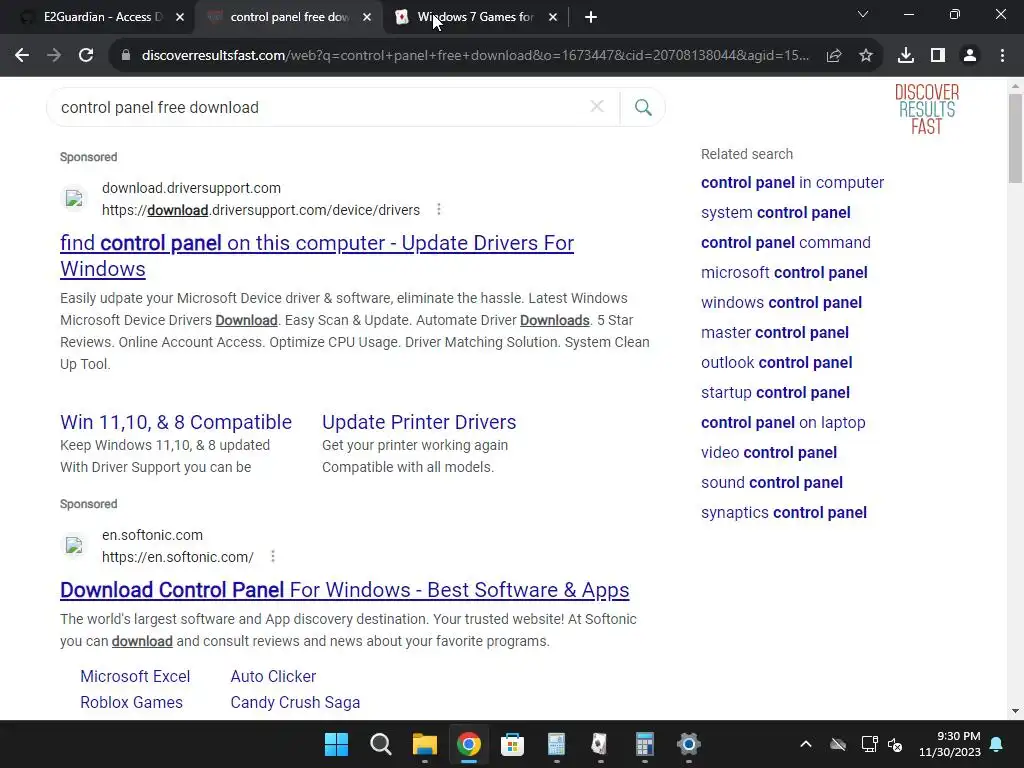Share this page icon in address bar
This screenshot has width=1024, height=768.
(x=833, y=56)
